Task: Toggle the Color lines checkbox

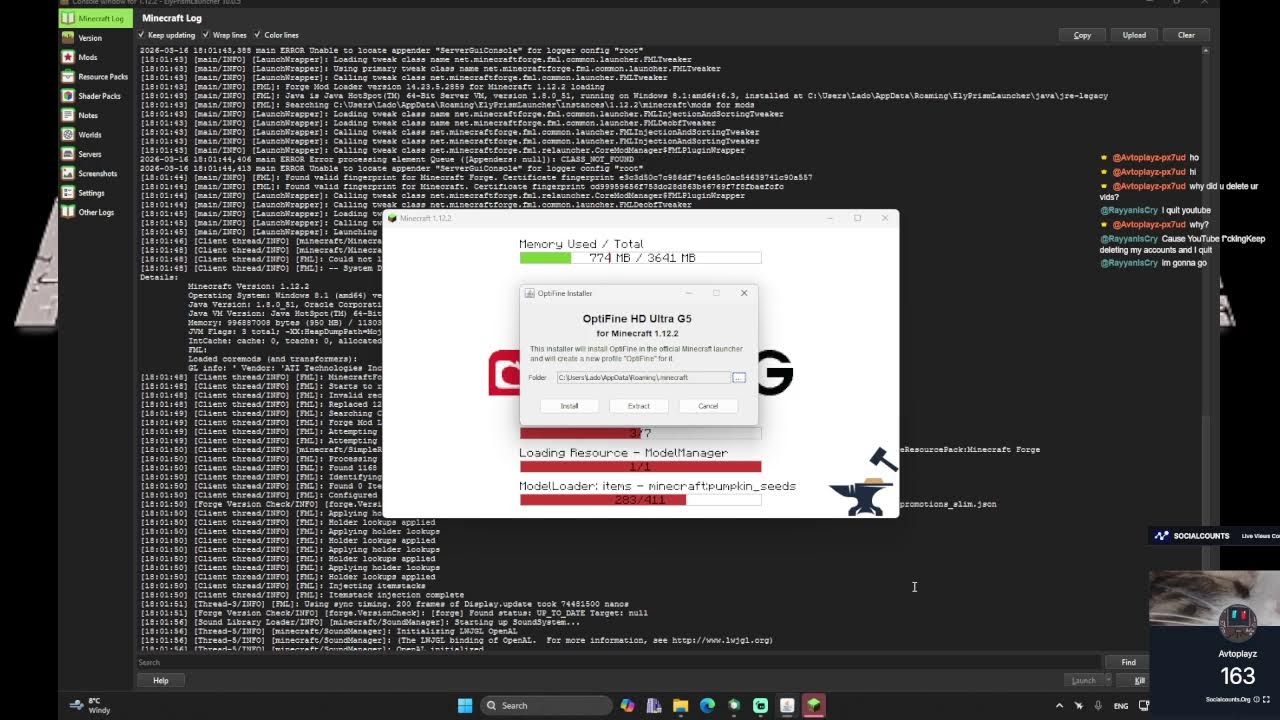Action: click(x=258, y=35)
